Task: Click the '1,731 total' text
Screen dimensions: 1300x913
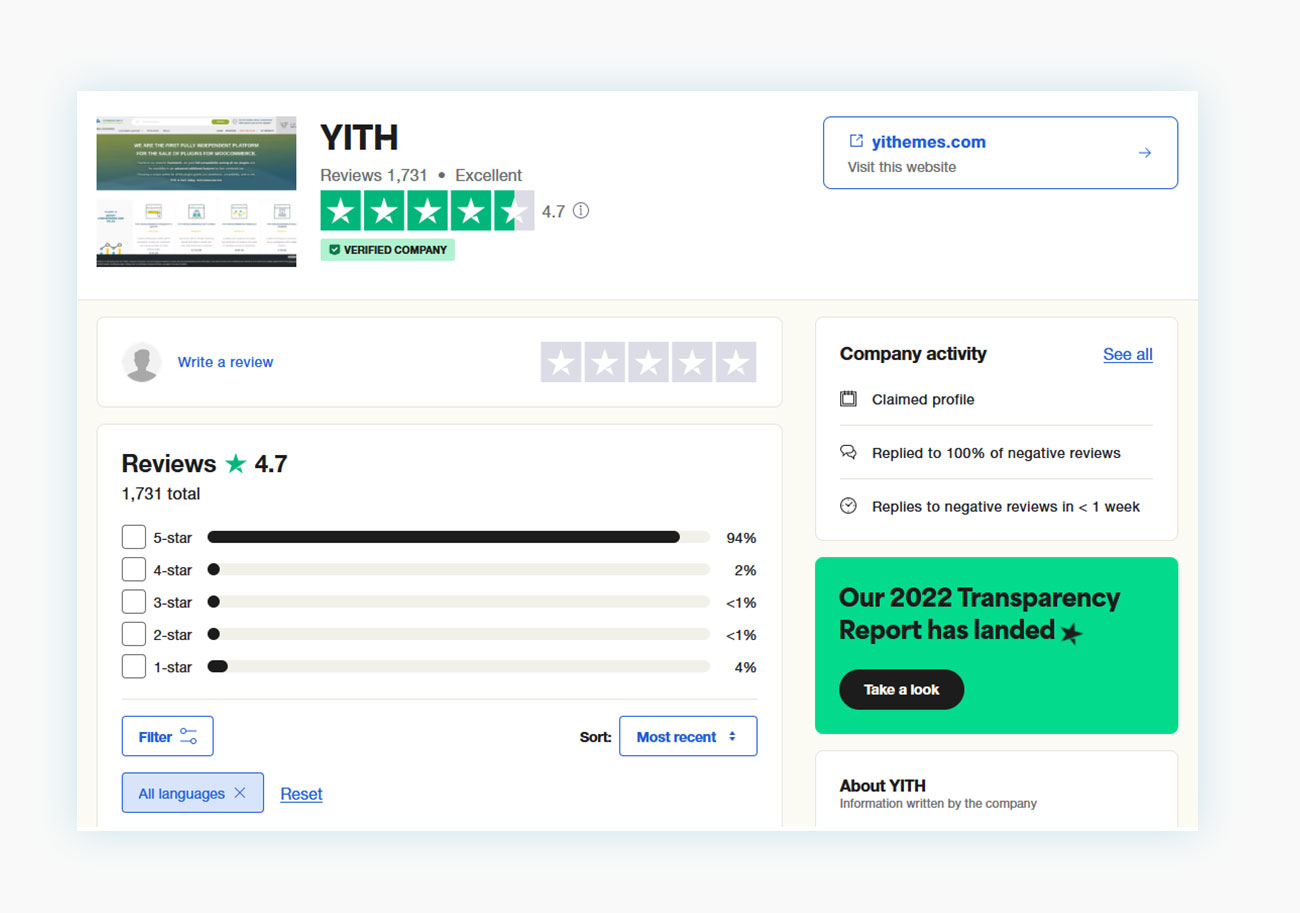Action: click(x=161, y=494)
